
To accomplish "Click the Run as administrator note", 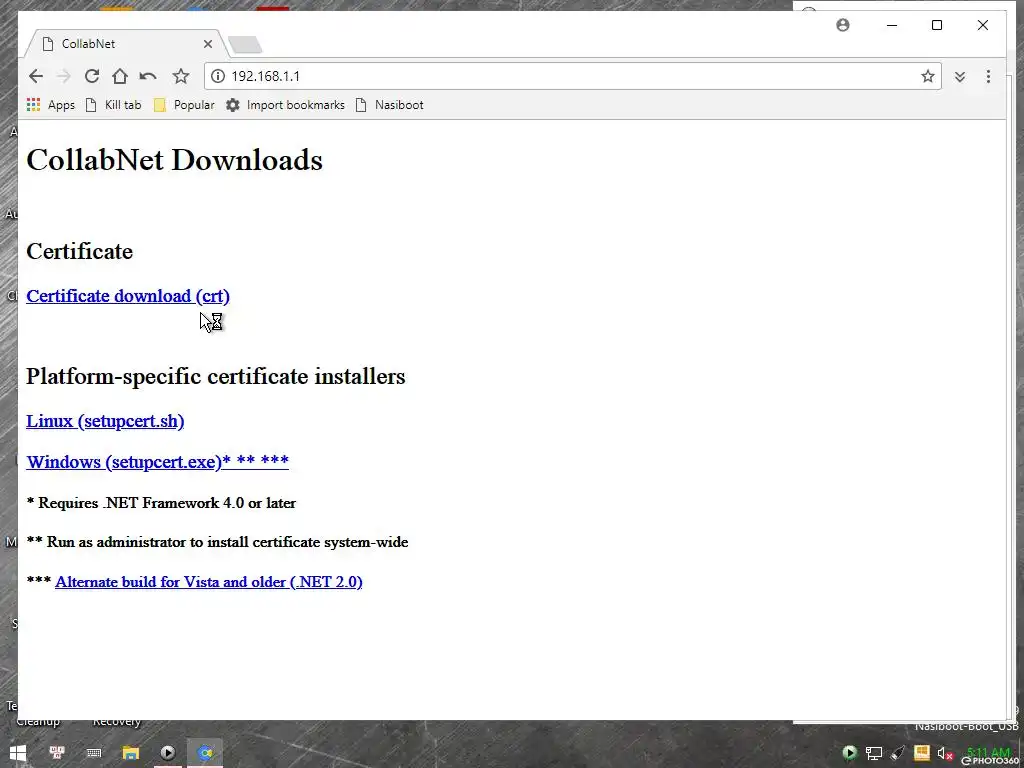I will 217,542.
